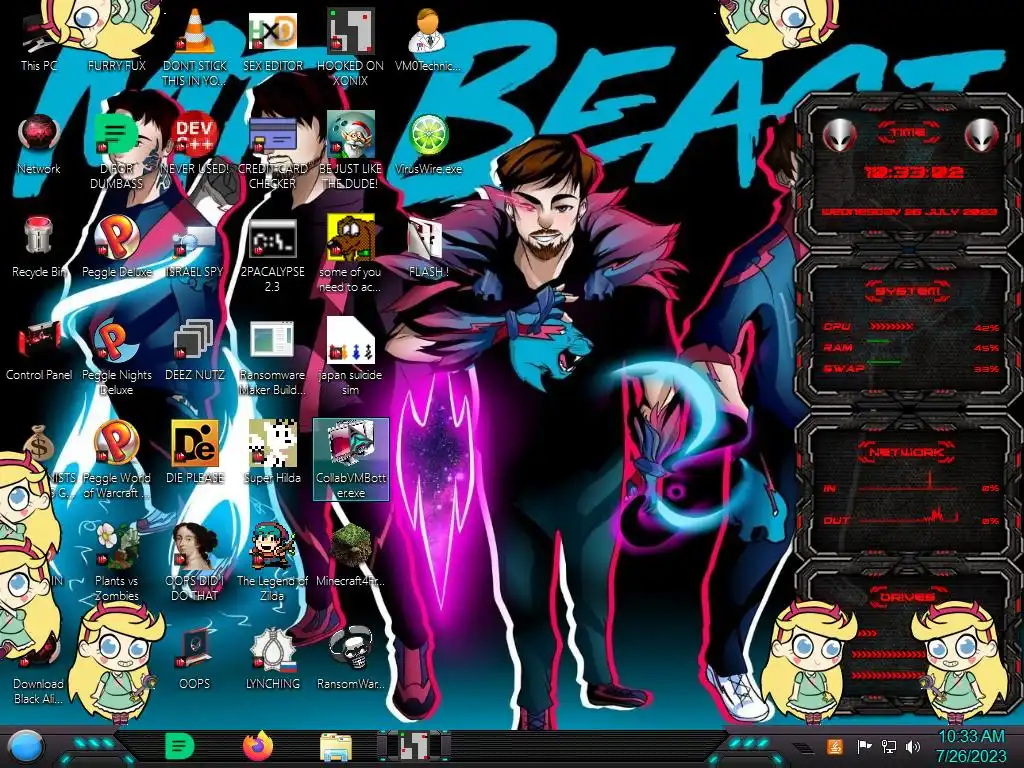Open File Explorer from the taskbar
Viewport: 1024px width, 768px height.
coord(336,747)
